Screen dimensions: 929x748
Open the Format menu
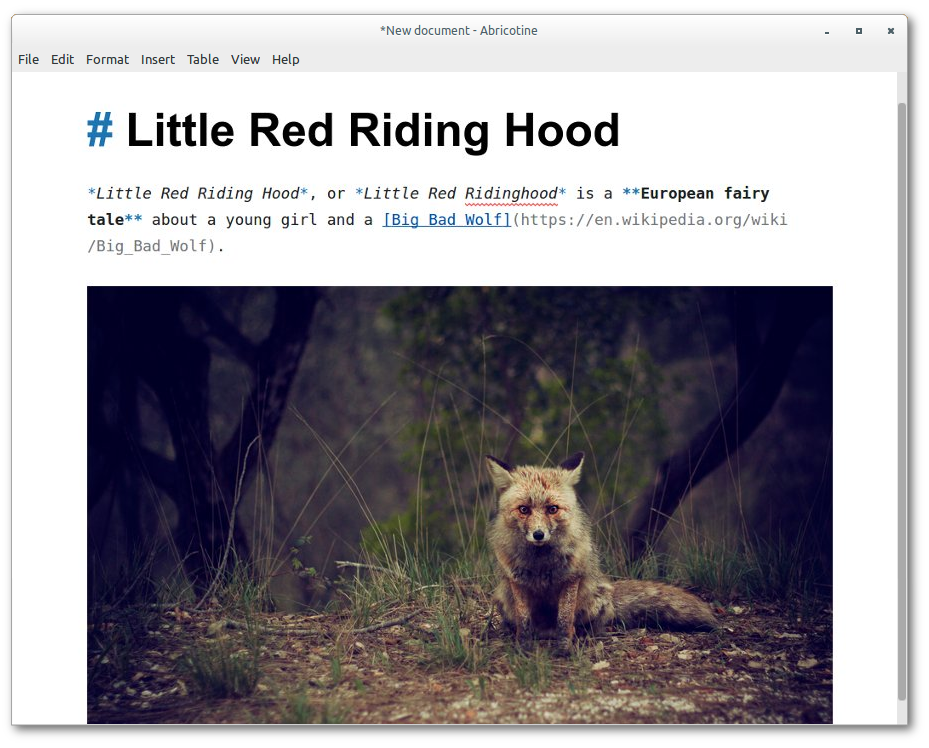107,60
